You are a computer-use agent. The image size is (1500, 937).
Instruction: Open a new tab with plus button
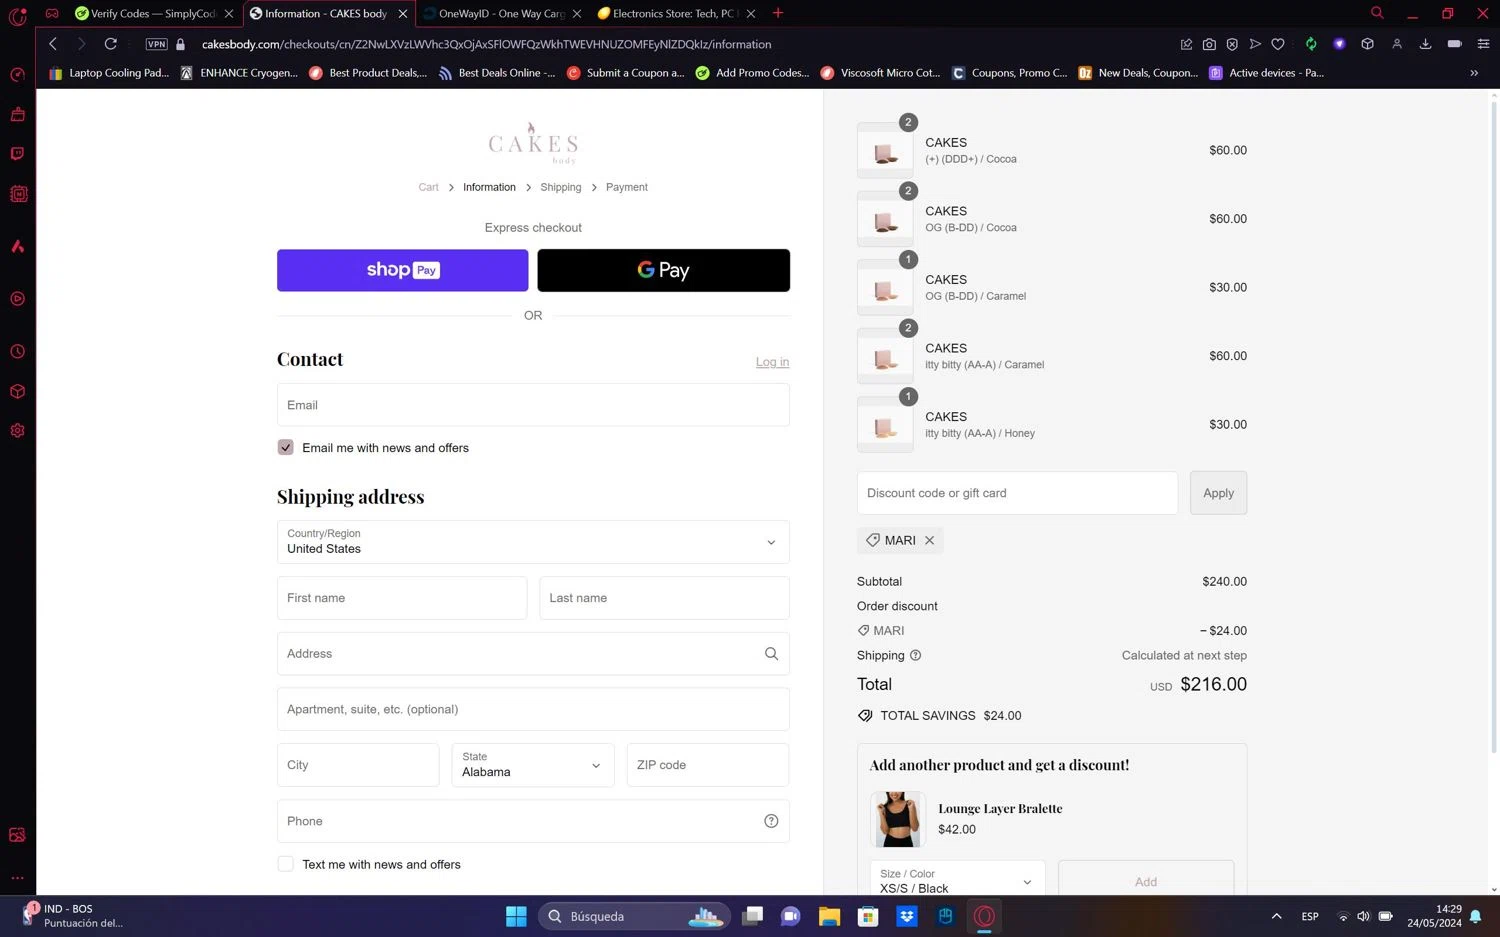click(x=778, y=13)
